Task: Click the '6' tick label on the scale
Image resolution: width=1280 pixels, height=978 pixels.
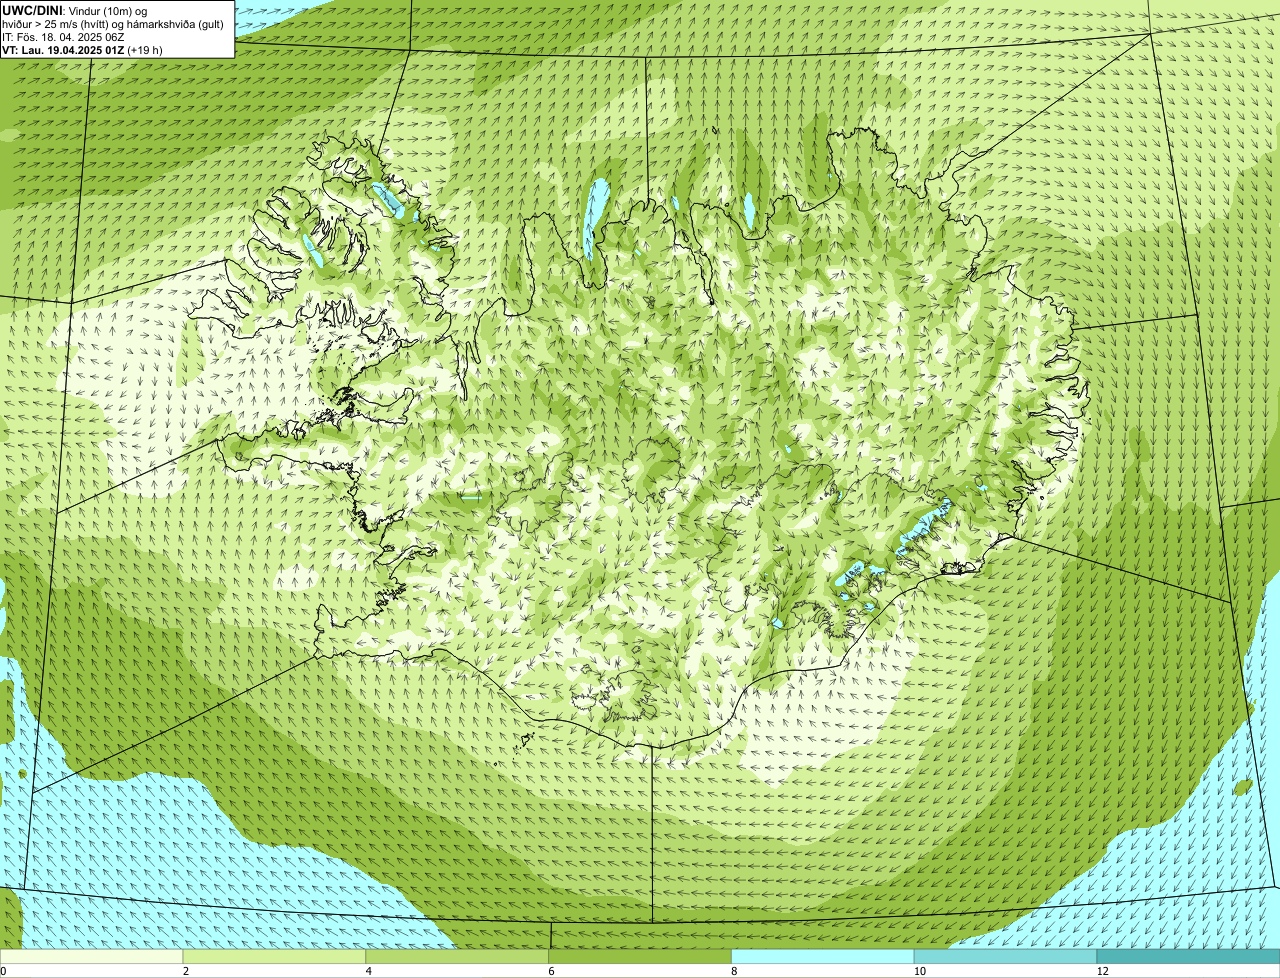Action: [x=551, y=971]
